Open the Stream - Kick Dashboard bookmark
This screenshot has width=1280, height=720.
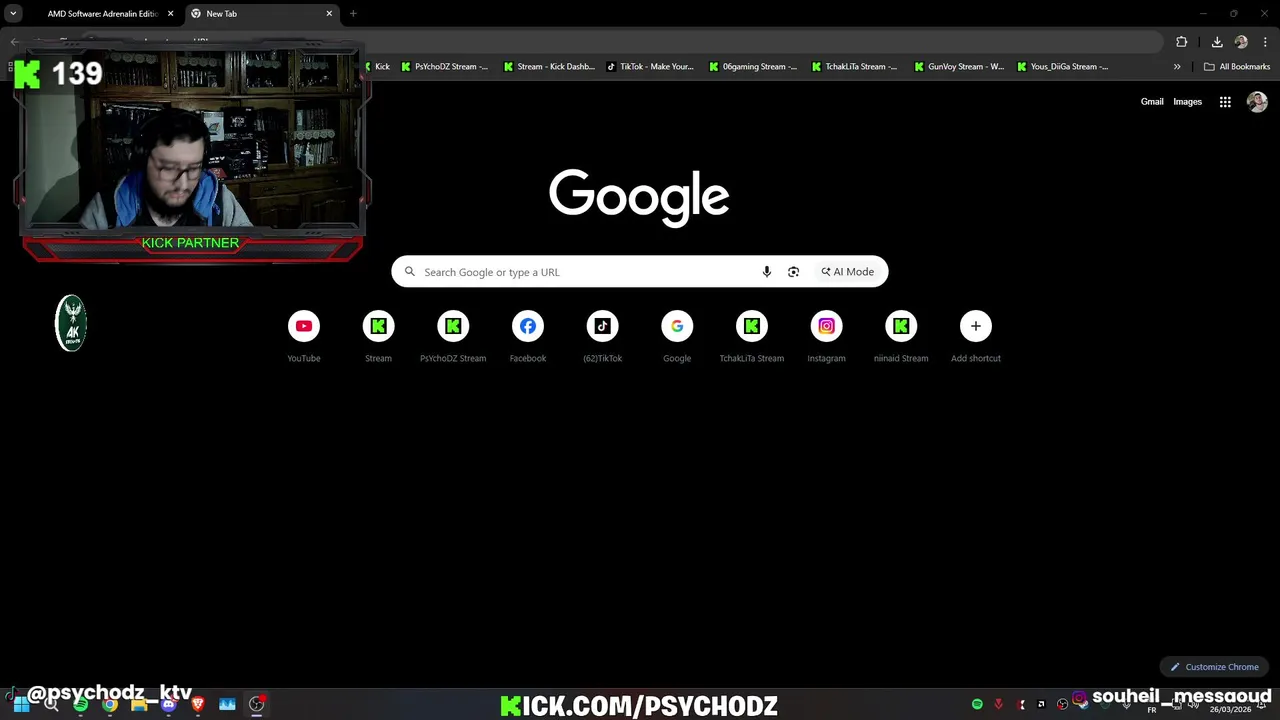(x=550, y=67)
